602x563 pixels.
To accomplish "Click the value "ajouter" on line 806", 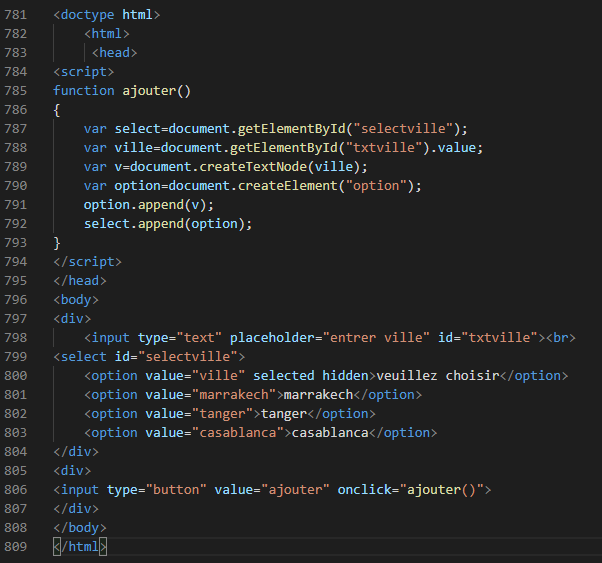I will coord(295,490).
